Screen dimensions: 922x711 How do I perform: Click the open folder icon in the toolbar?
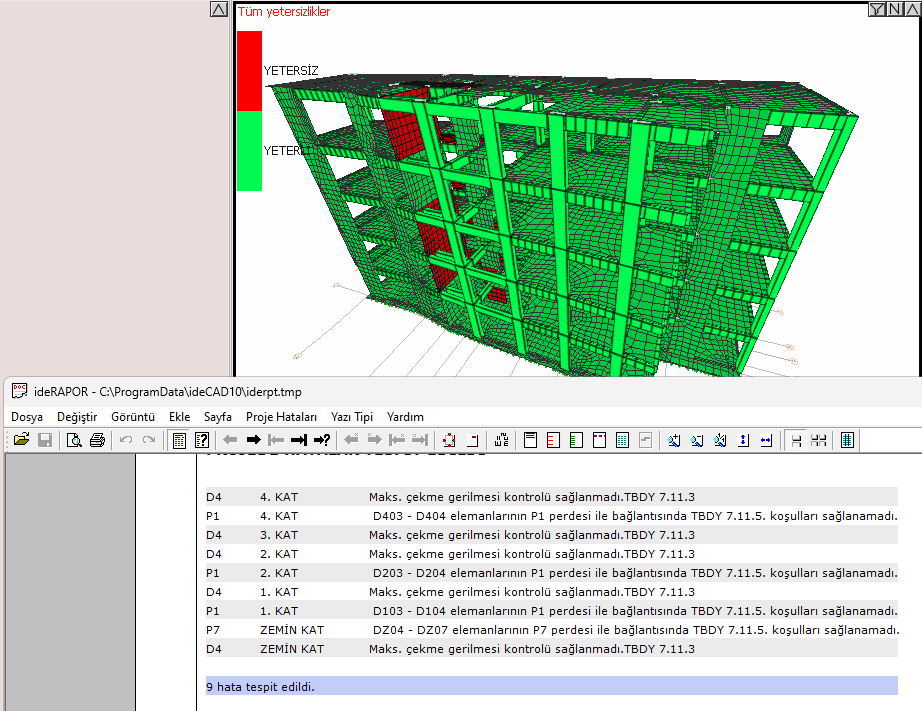click(21, 440)
